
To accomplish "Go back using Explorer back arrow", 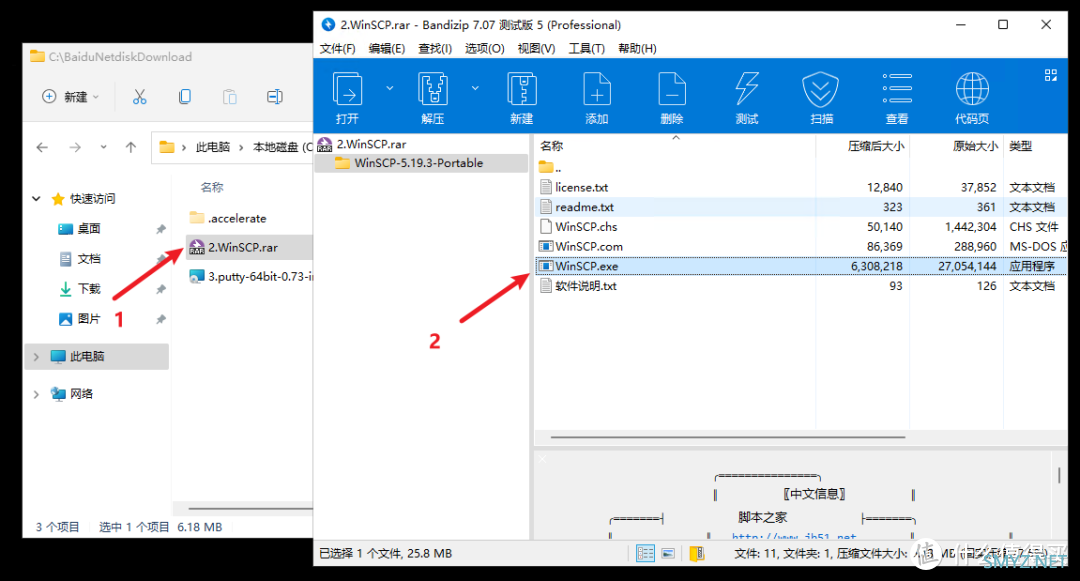I will pyautogui.click(x=42, y=147).
